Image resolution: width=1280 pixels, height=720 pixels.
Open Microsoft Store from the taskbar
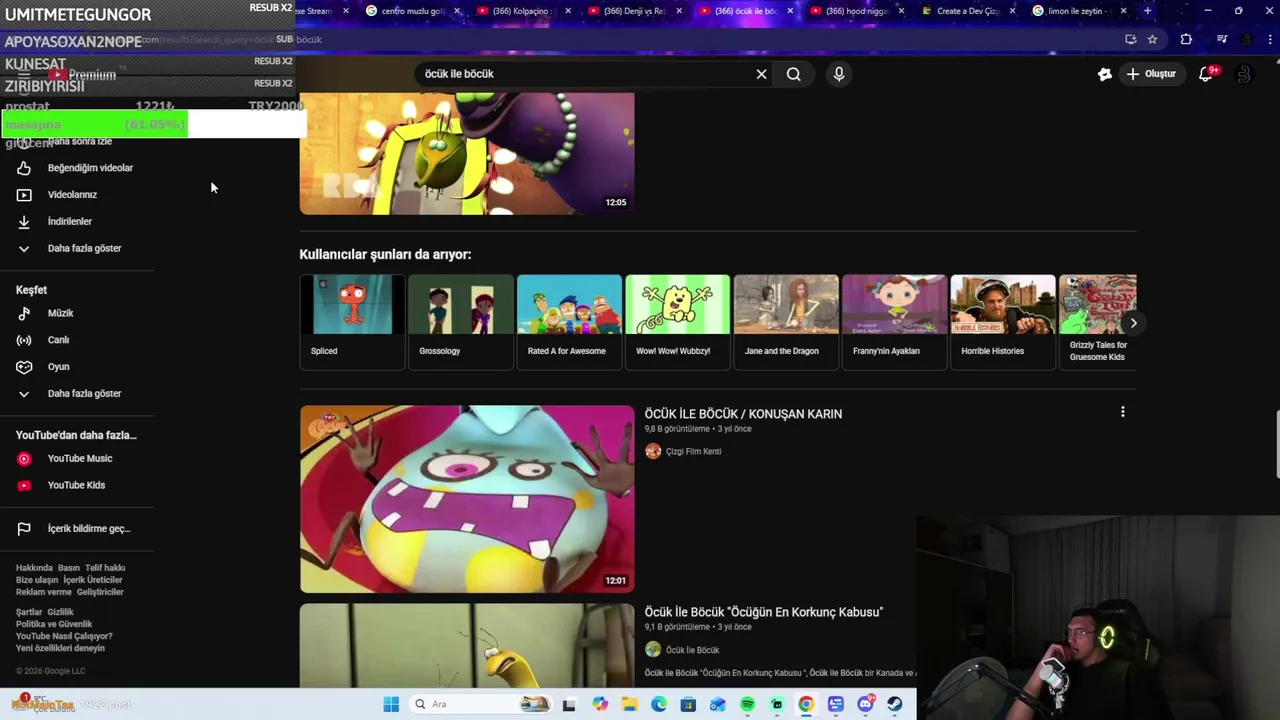click(688, 704)
